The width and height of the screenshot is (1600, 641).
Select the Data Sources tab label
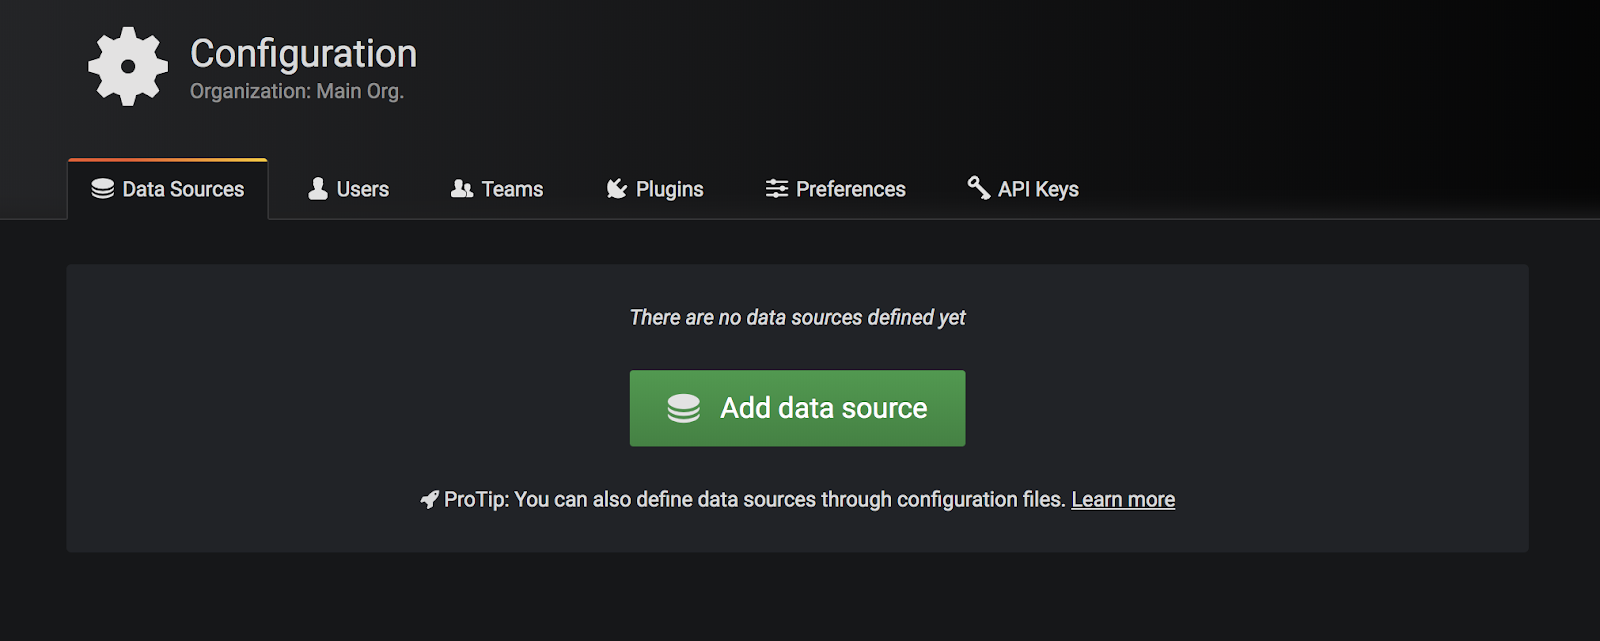point(183,189)
